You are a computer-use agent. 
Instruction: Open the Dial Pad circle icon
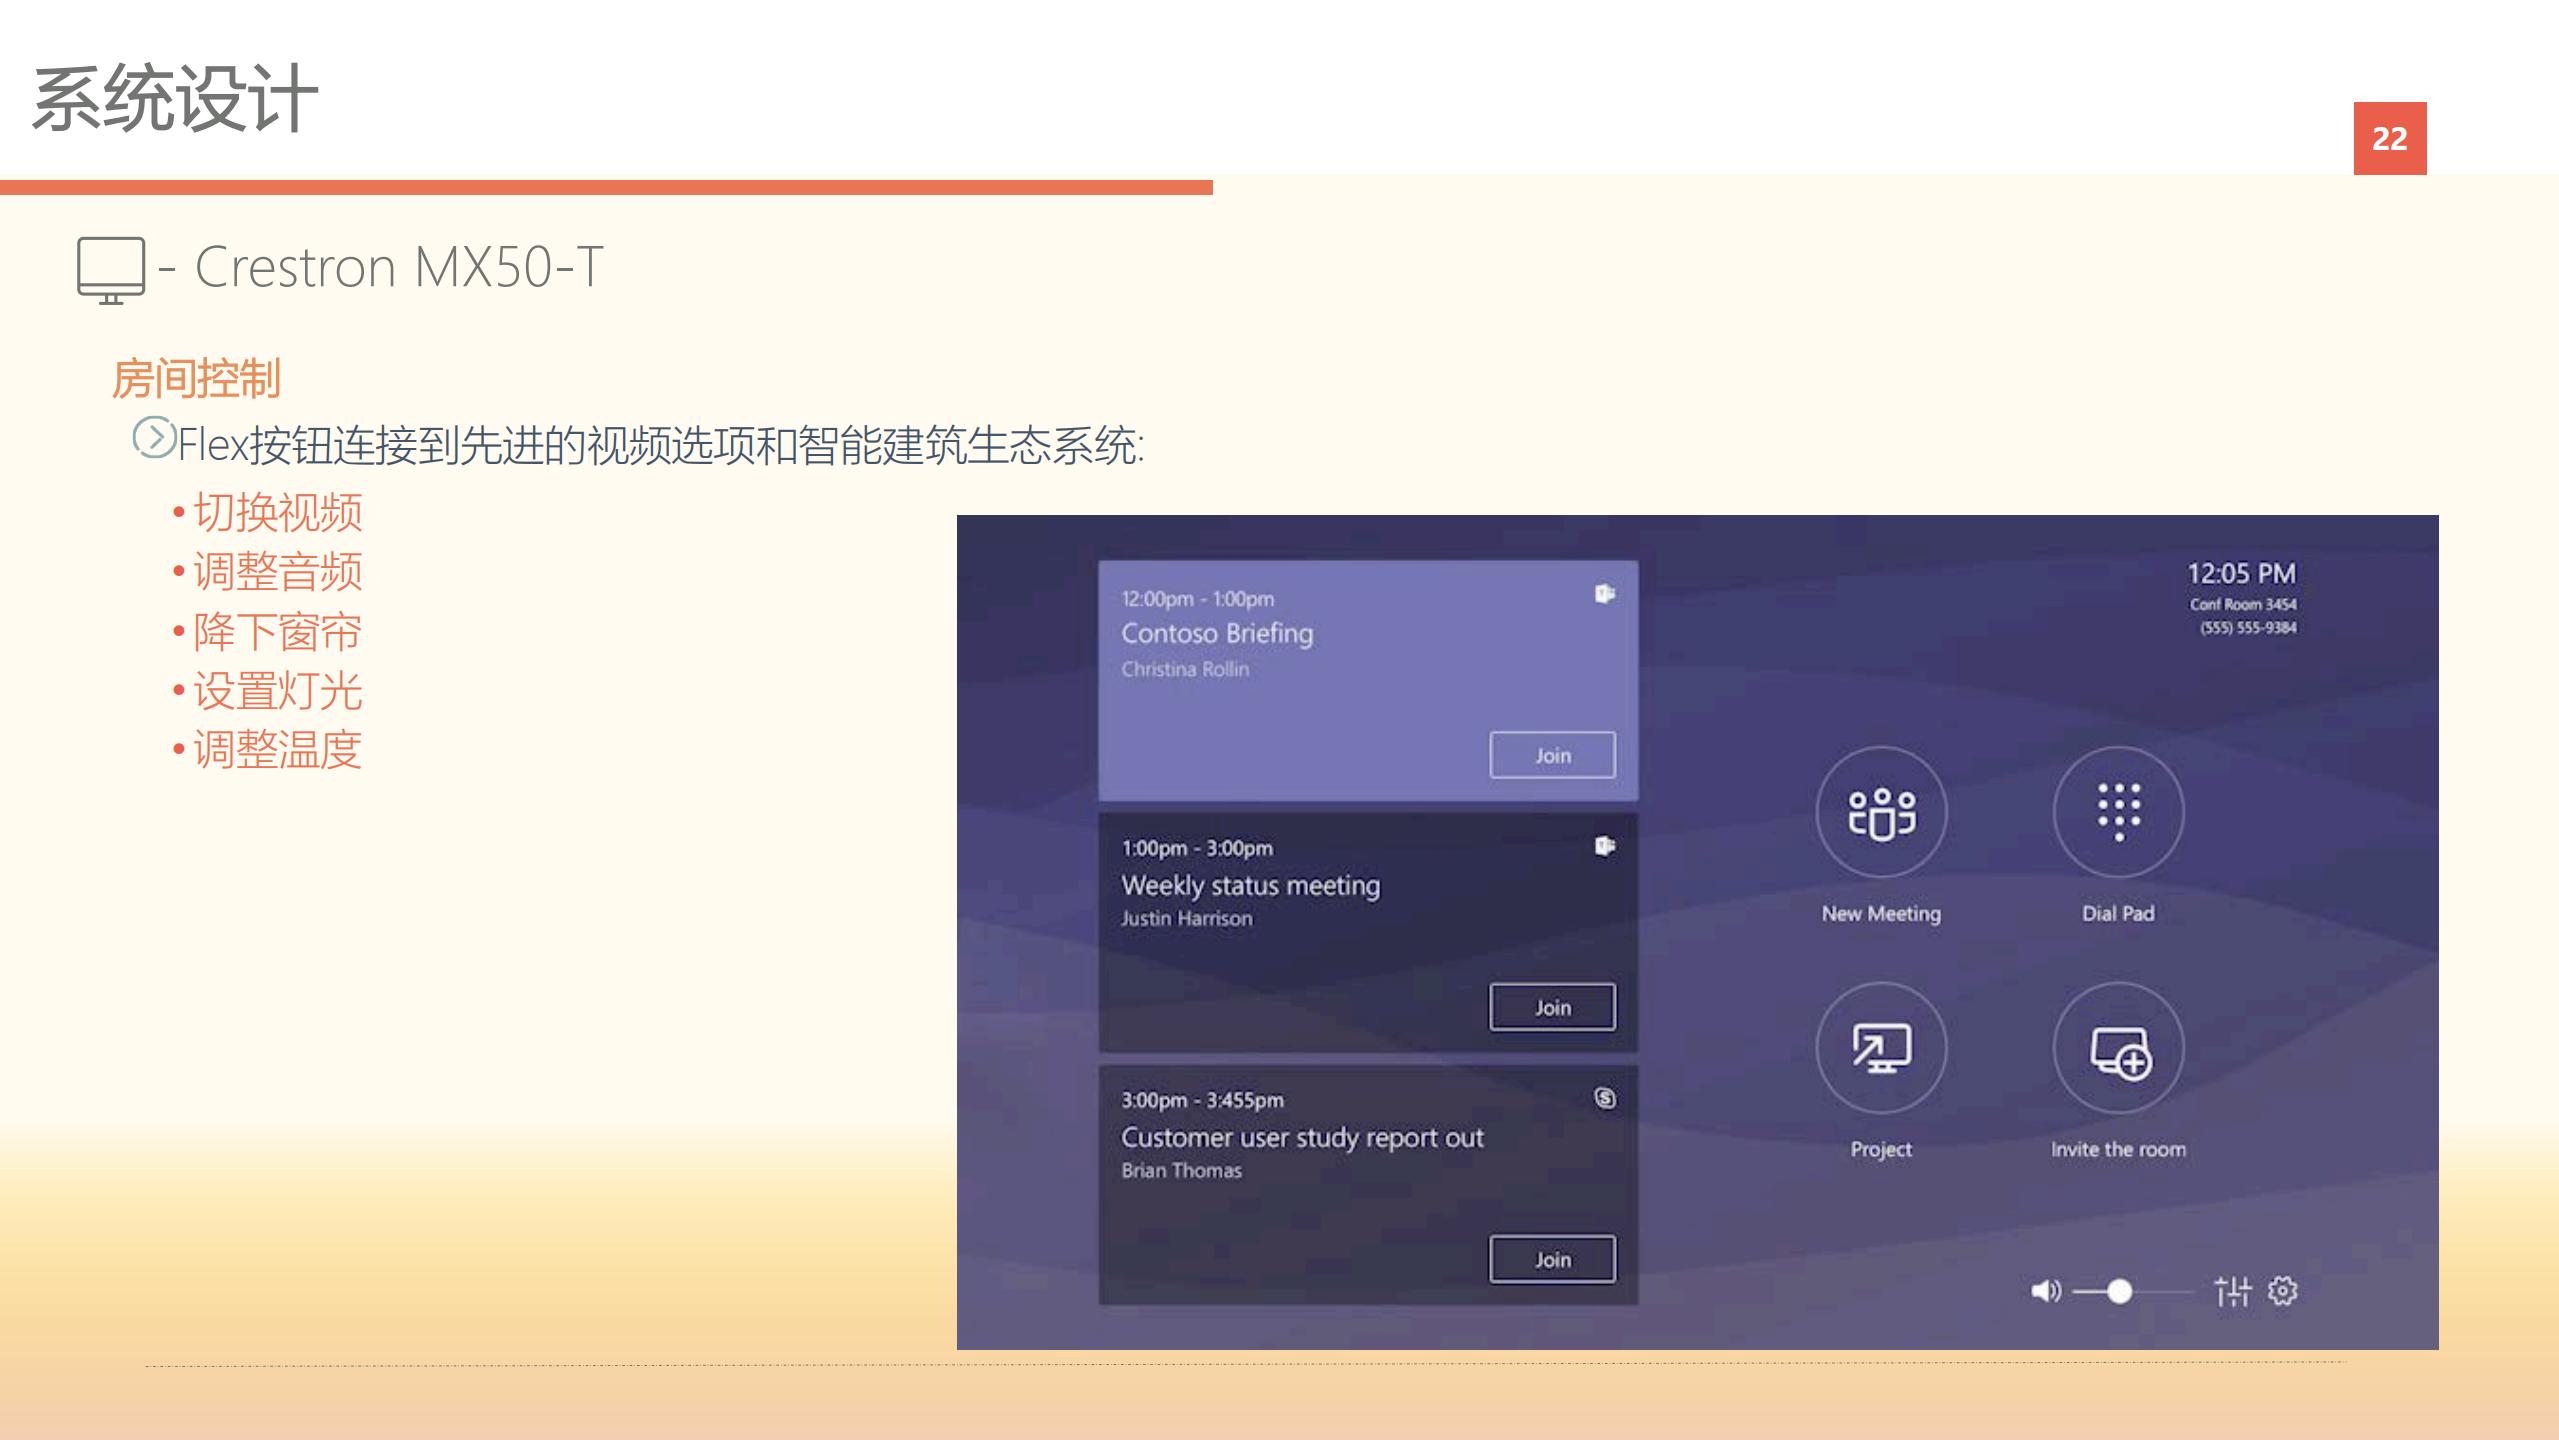click(x=2118, y=811)
